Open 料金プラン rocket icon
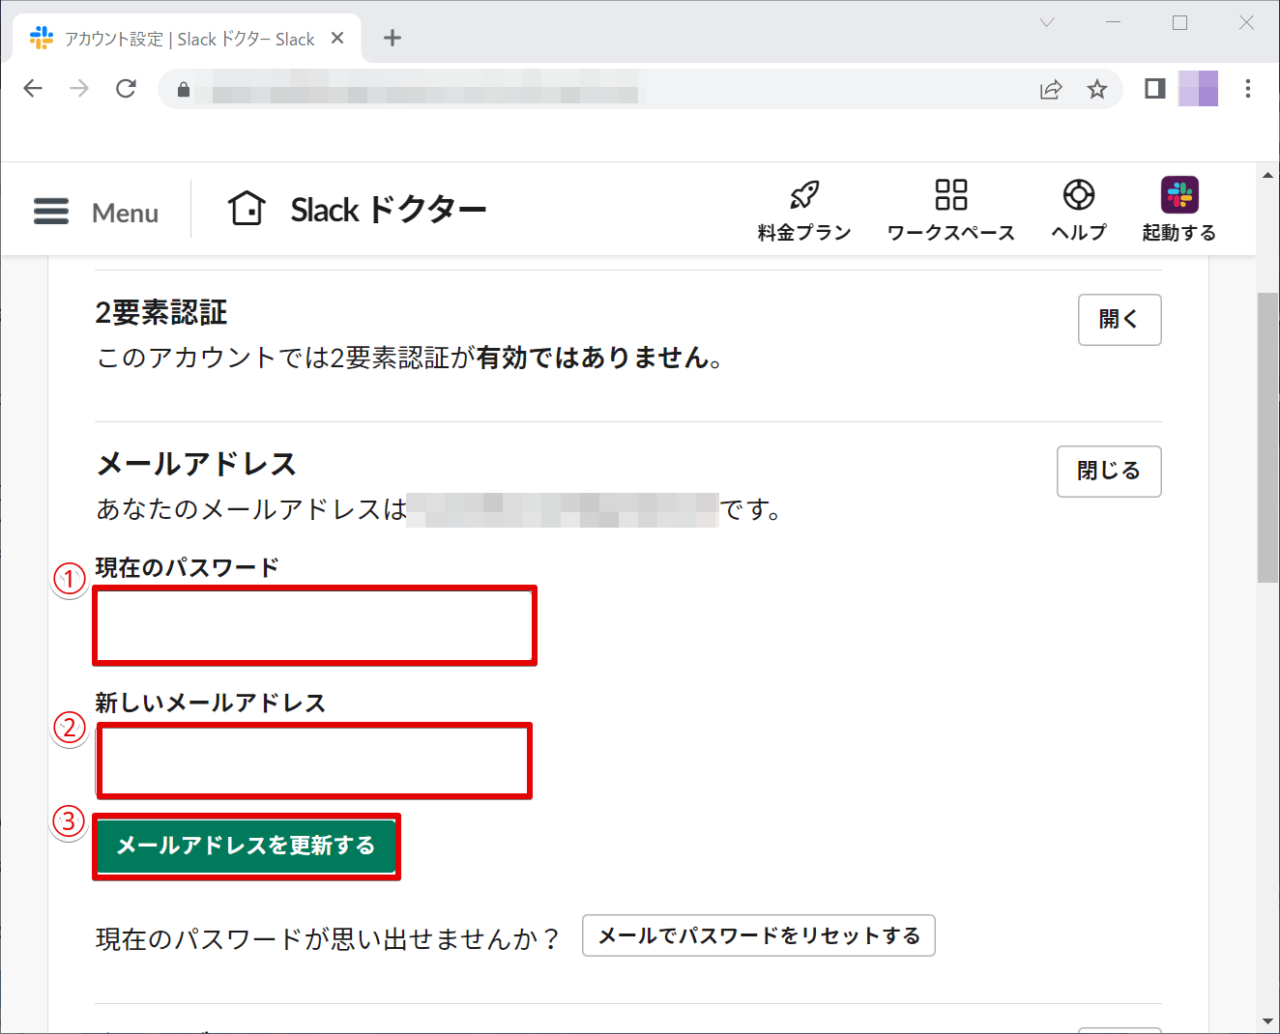 click(804, 194)
